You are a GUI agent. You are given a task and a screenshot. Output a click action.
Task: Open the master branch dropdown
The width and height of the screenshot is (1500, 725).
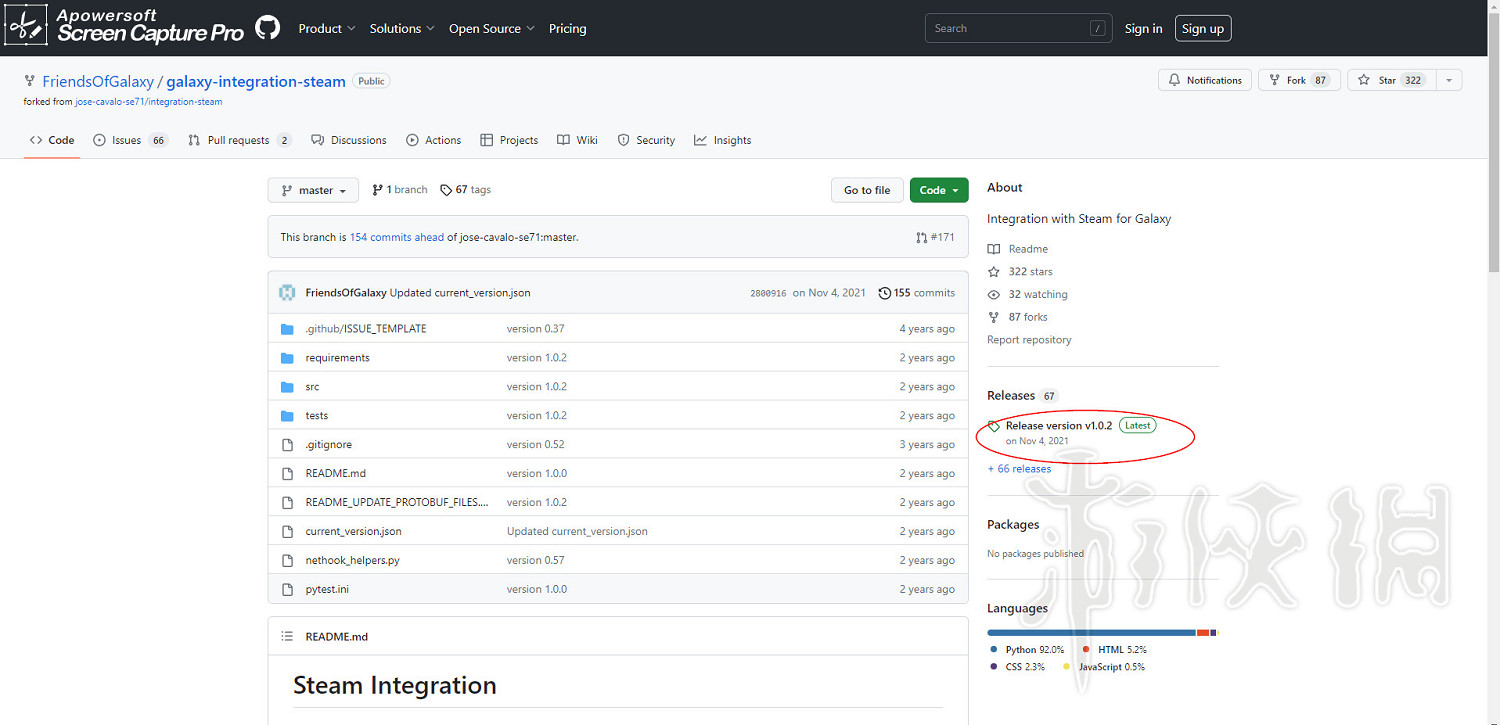(x=313, y=190)
